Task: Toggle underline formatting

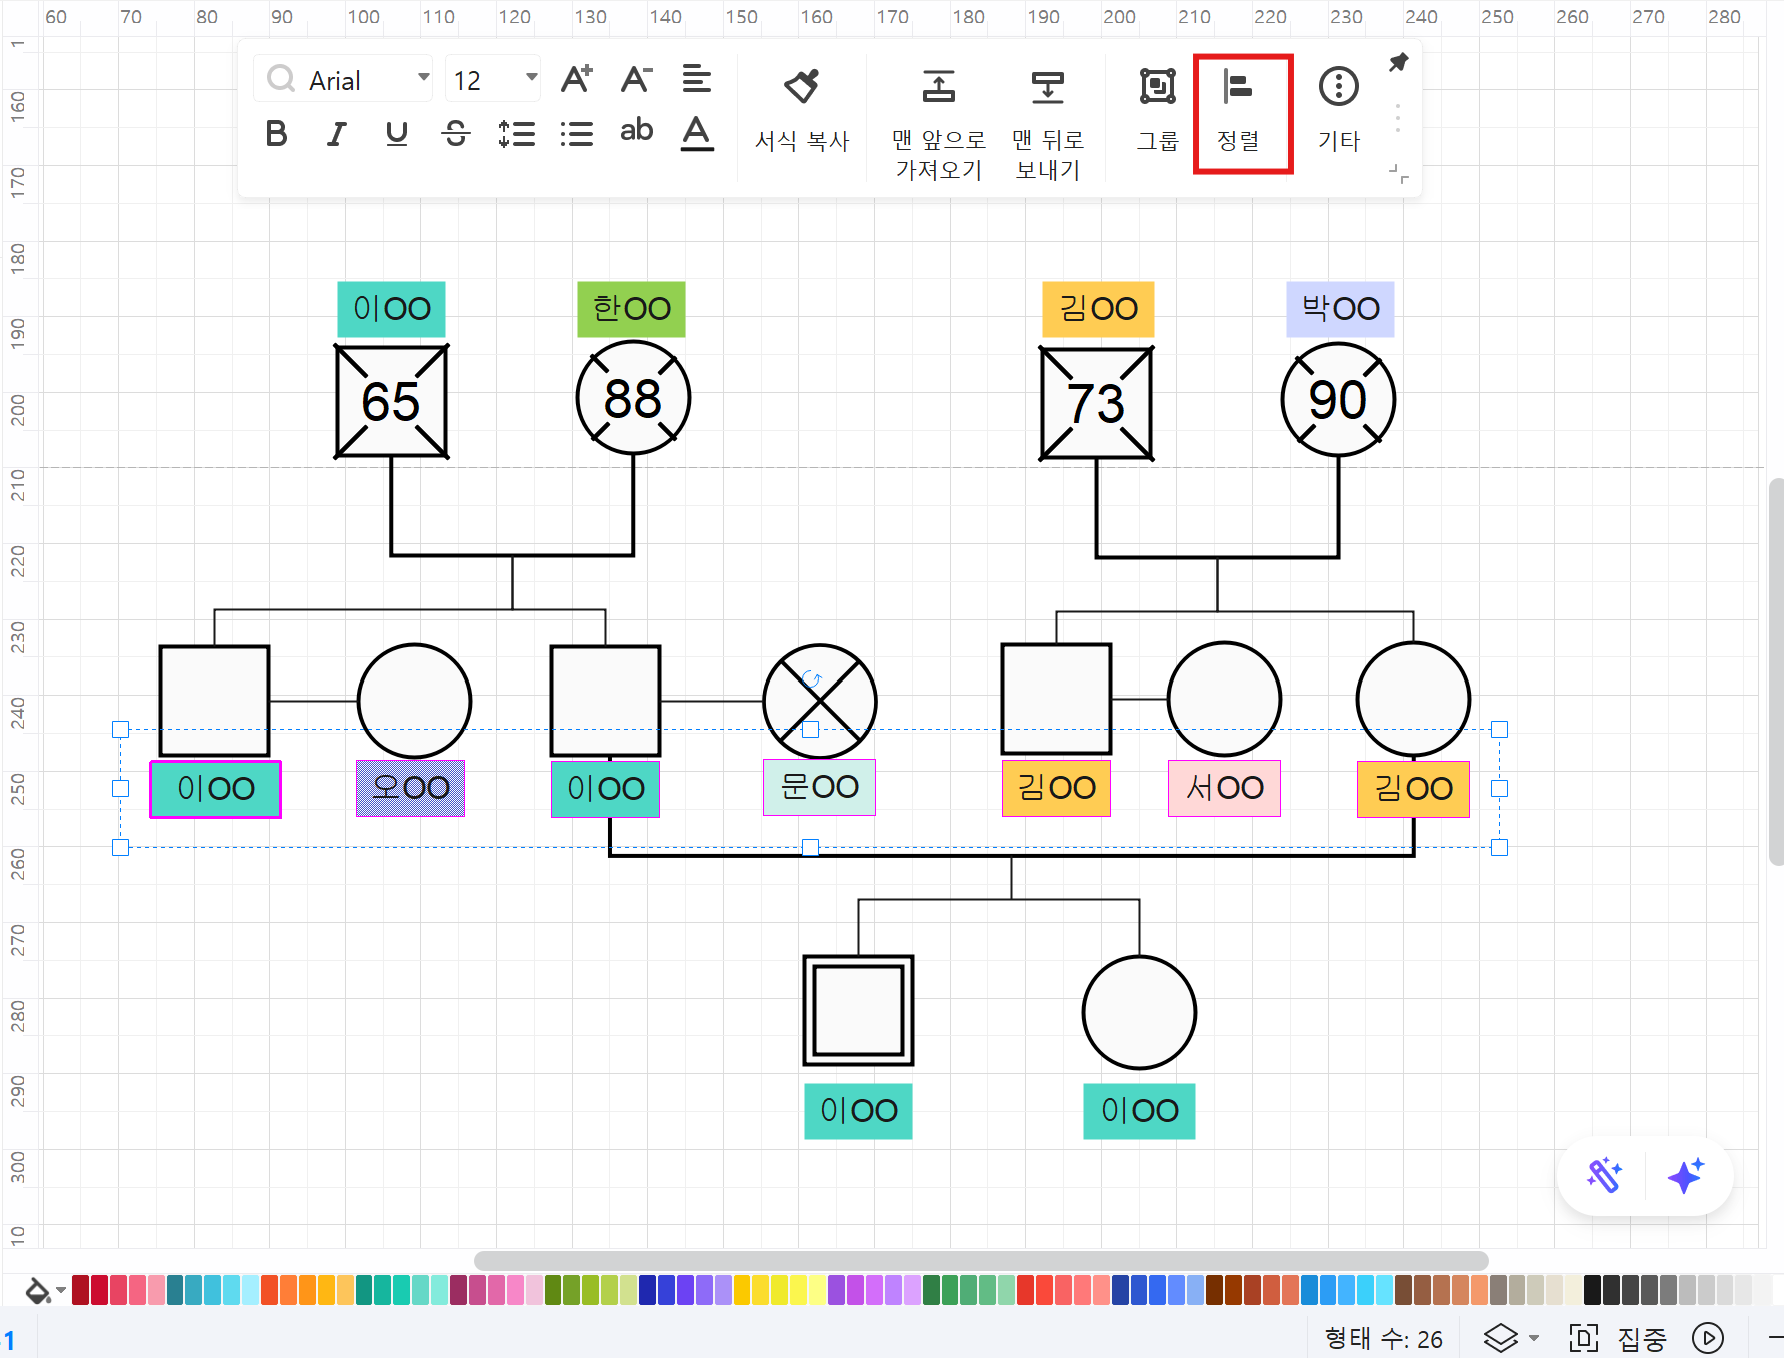Action: point(397,133)
